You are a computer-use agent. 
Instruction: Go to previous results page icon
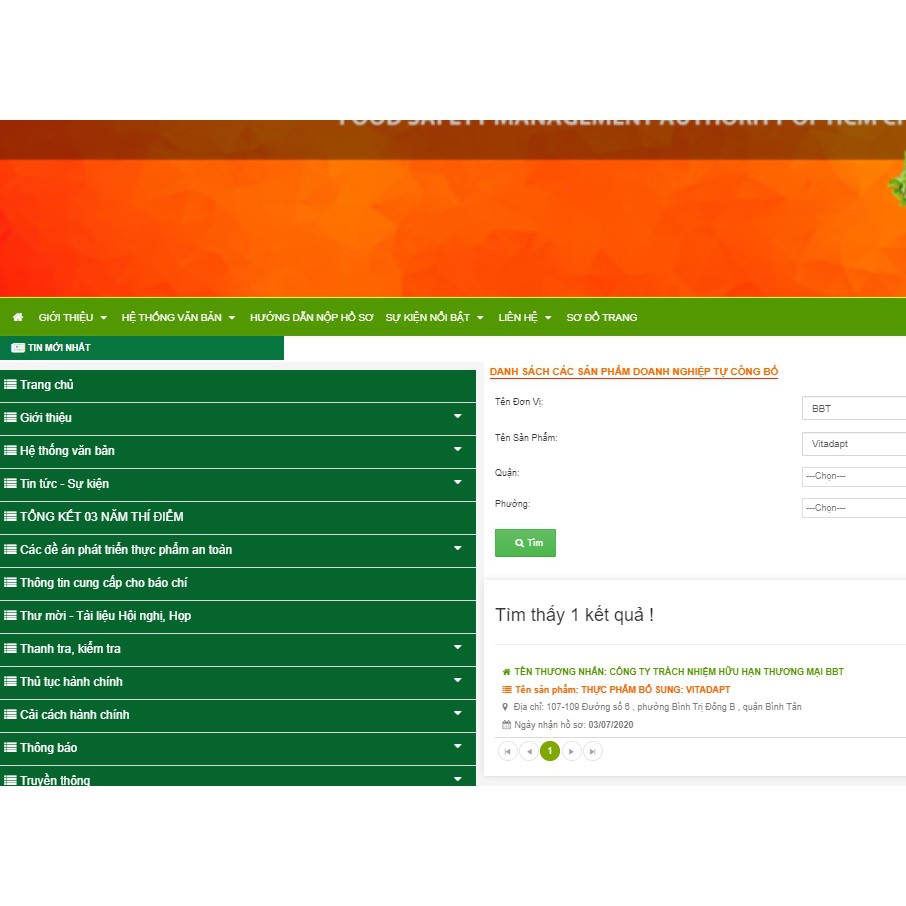pos(528,751)
